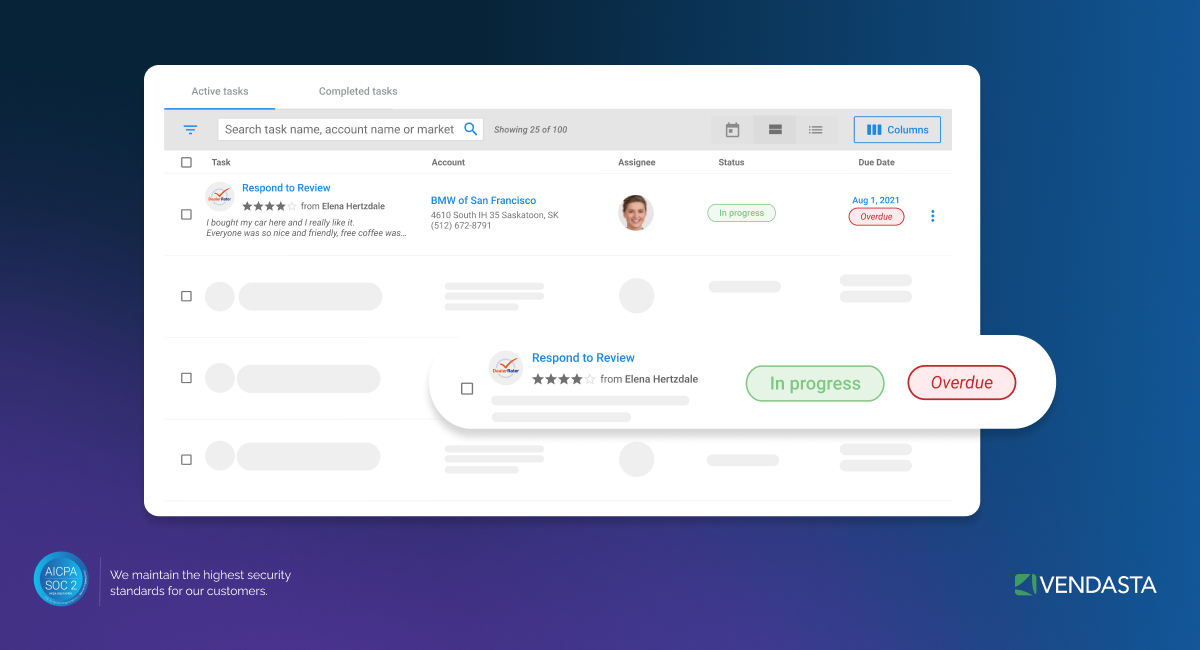Switch to the Completed tasks tab
Image resolution: width=1200 pixels, height=650 pixels.
click(358, 91)
